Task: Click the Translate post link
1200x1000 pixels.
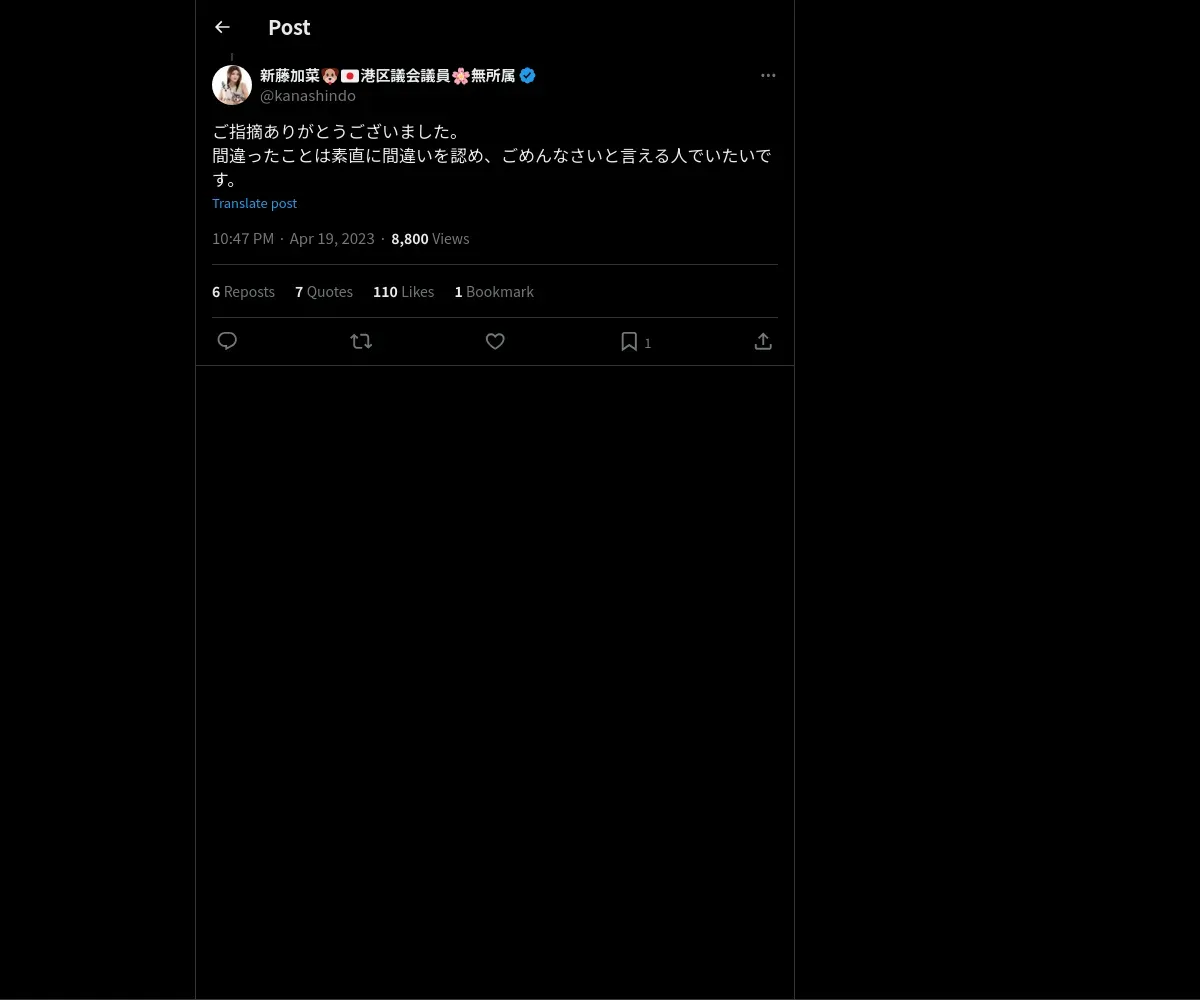Action: (x=254, y=203)
